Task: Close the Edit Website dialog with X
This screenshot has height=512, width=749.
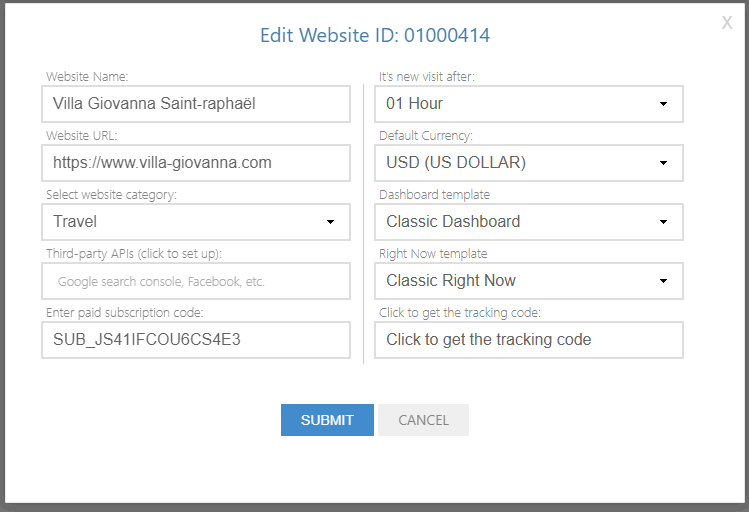Action: pos(727,22)
